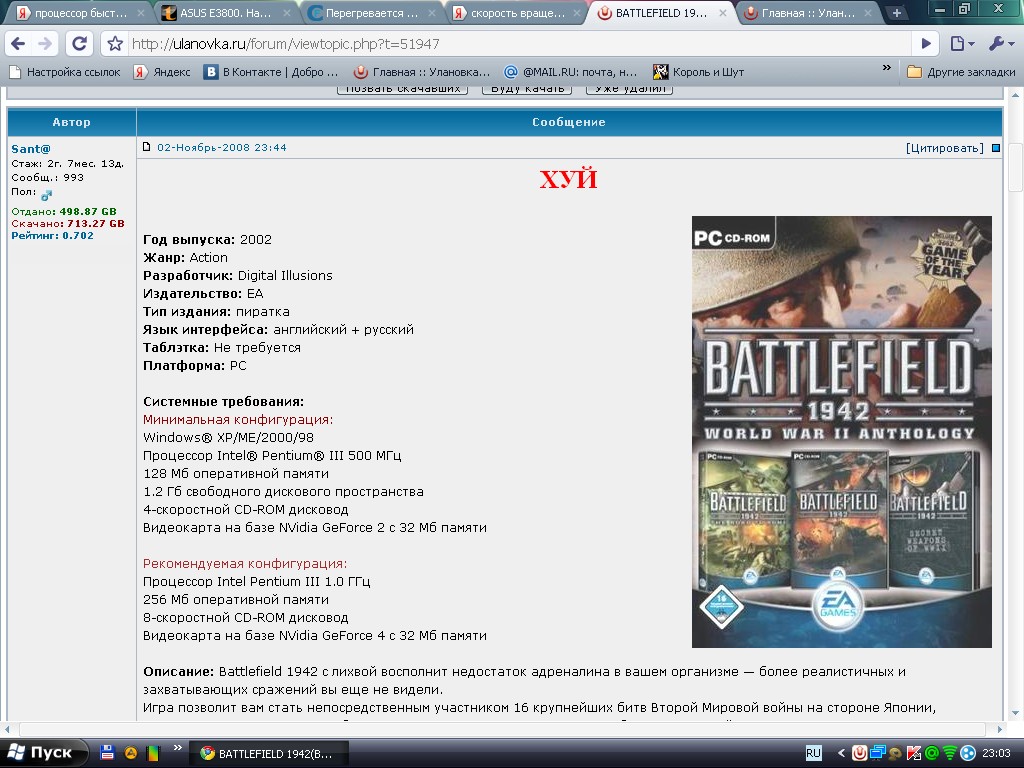
Task: Click the 23:03 system clock
Action: click(x=996, y=753)
